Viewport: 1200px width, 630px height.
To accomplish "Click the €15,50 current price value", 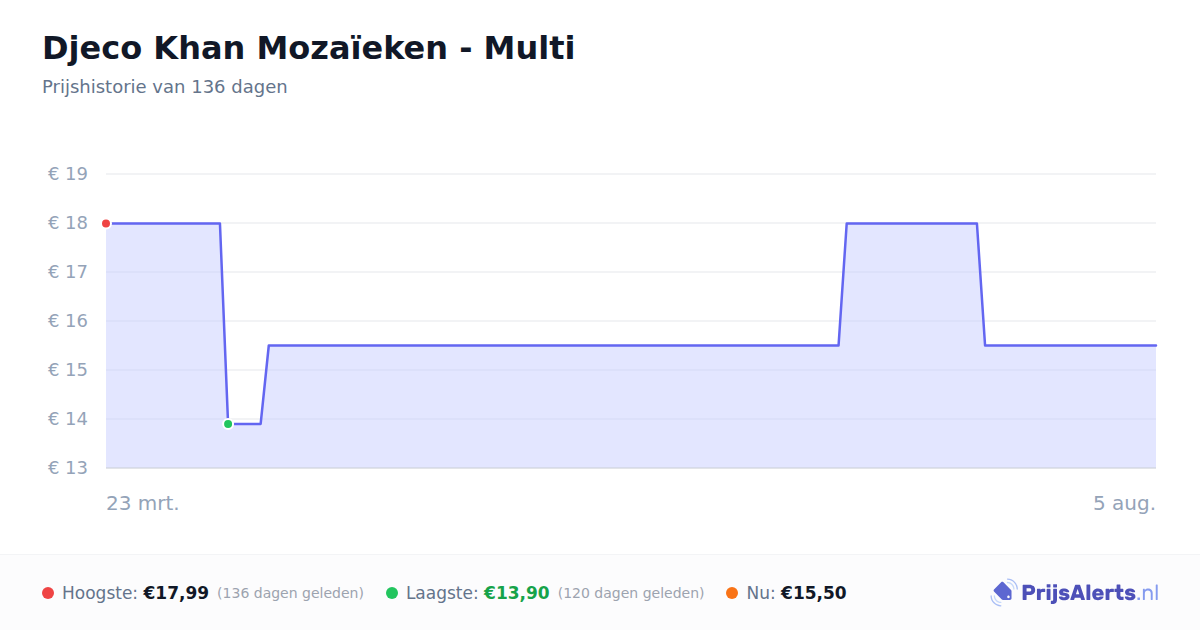I will (x=813, y=593).
